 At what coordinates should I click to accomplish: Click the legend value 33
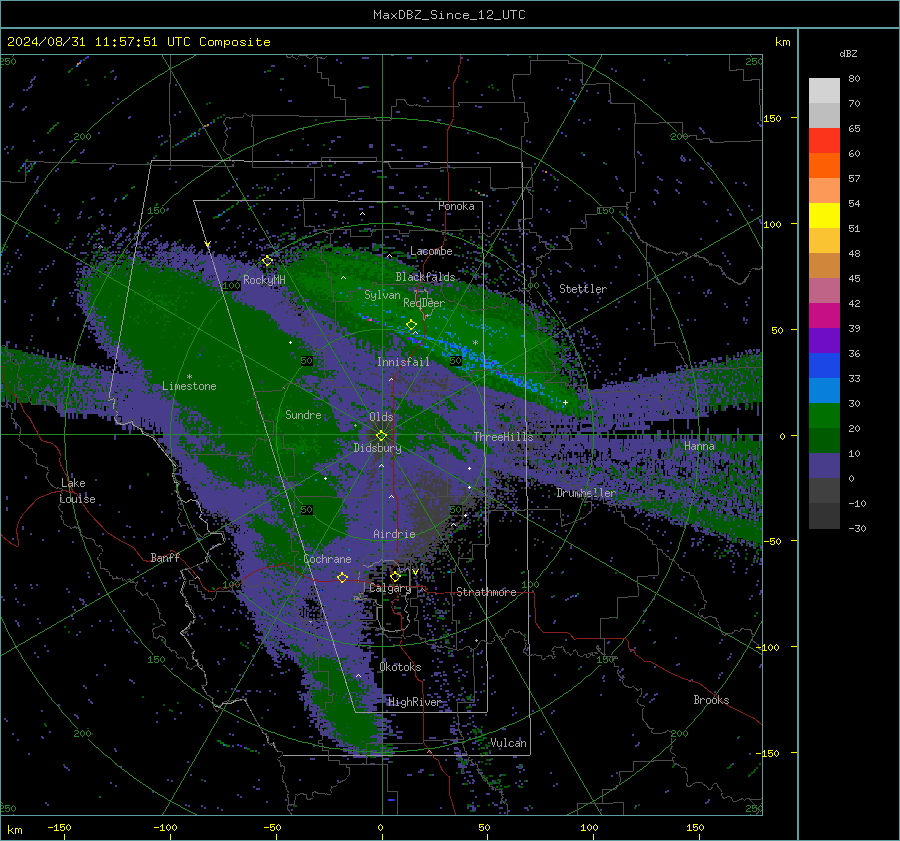(x=854, y=378)
